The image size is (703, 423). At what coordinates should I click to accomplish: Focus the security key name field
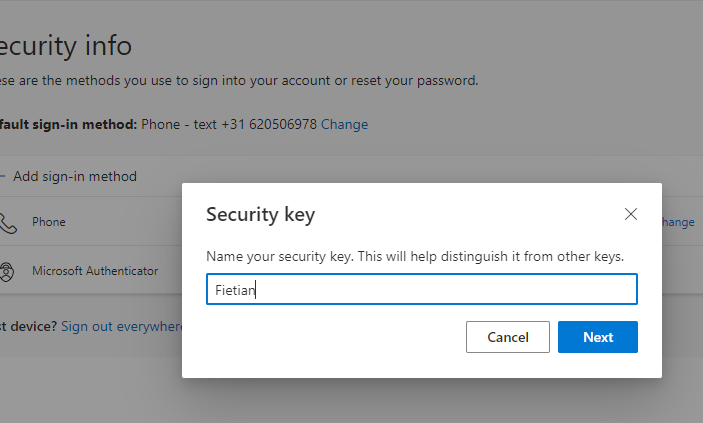[x=421, y=290]
